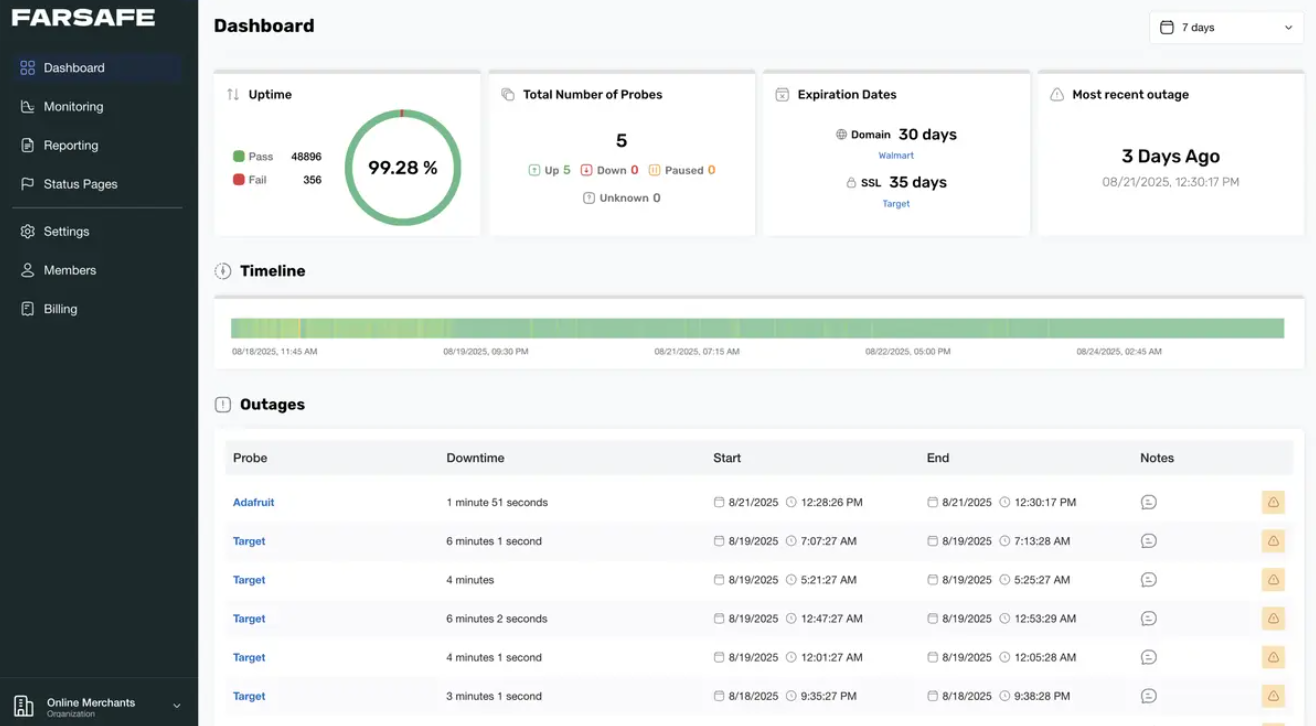This screenshot has height=726, width=1316.
Task: Click the timeline info icon
Action: pos(221,269)
